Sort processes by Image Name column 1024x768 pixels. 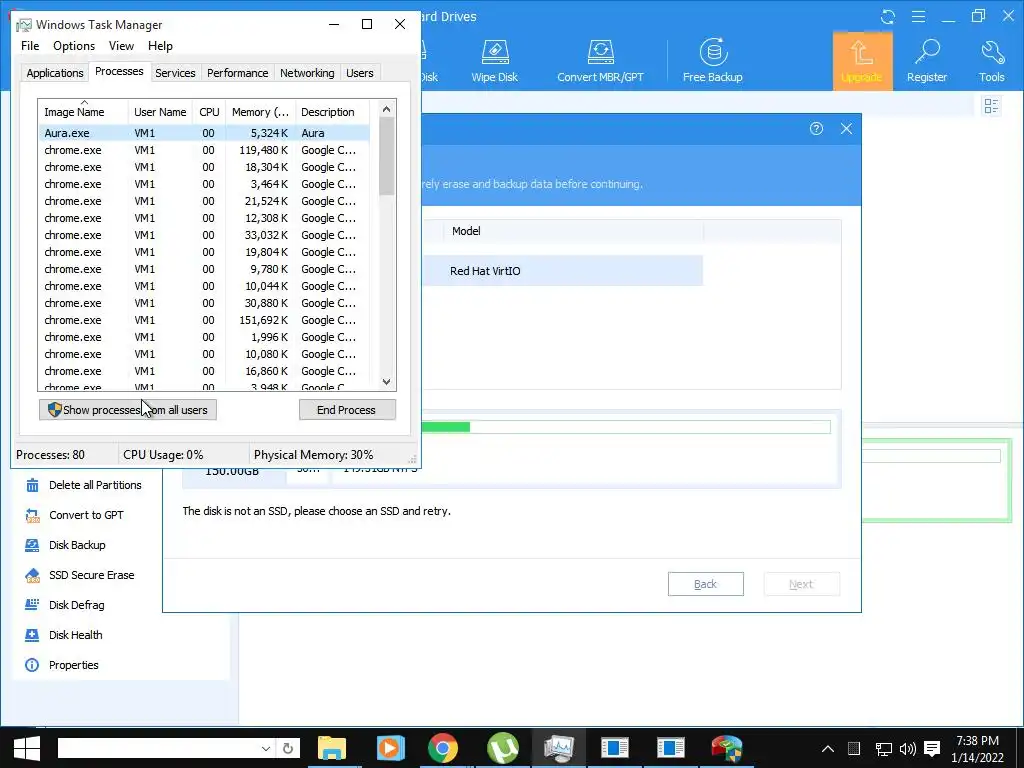tap(84, 112)
